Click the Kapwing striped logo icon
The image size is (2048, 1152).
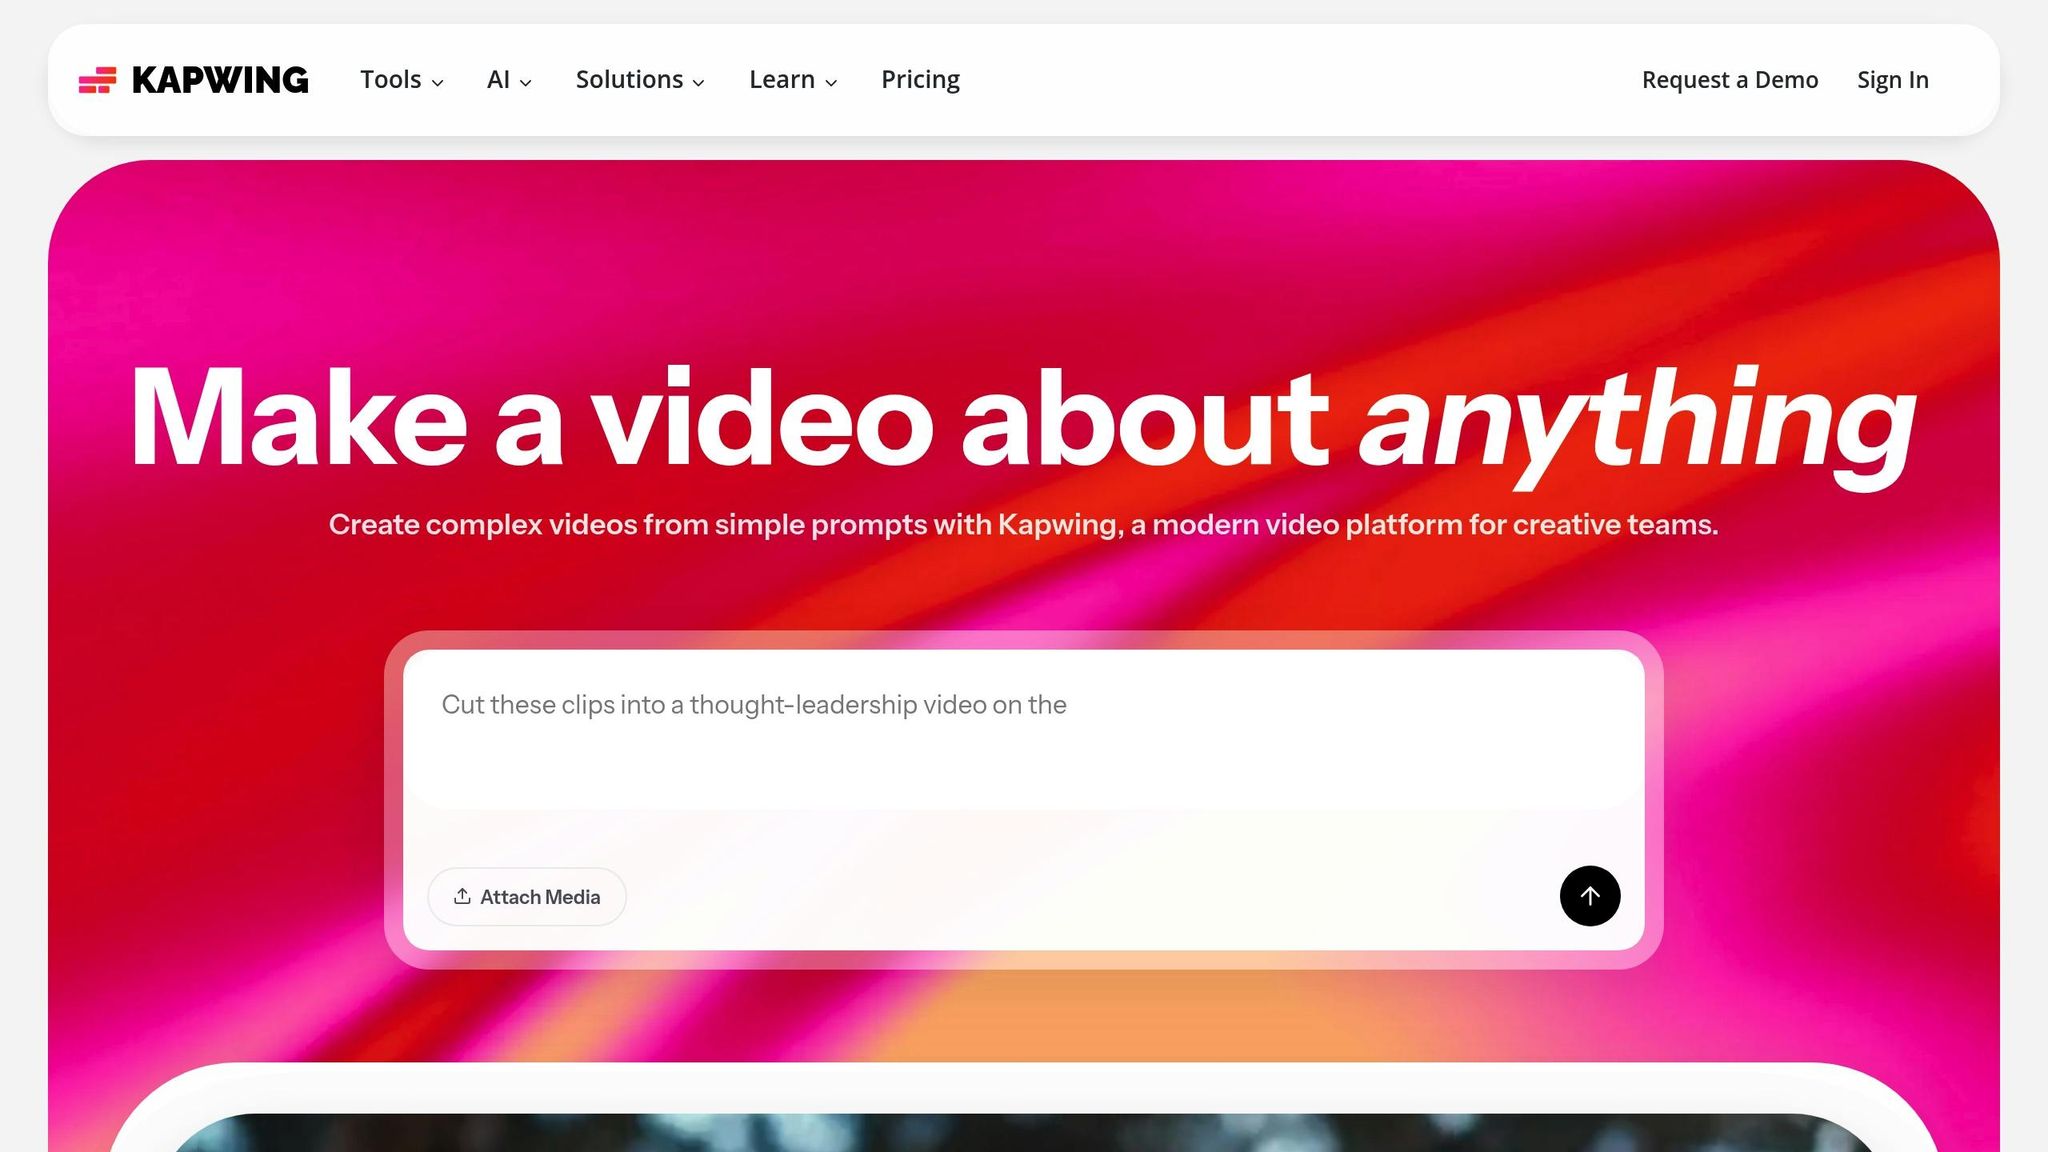pyautogui.click(x=97, y=80)
